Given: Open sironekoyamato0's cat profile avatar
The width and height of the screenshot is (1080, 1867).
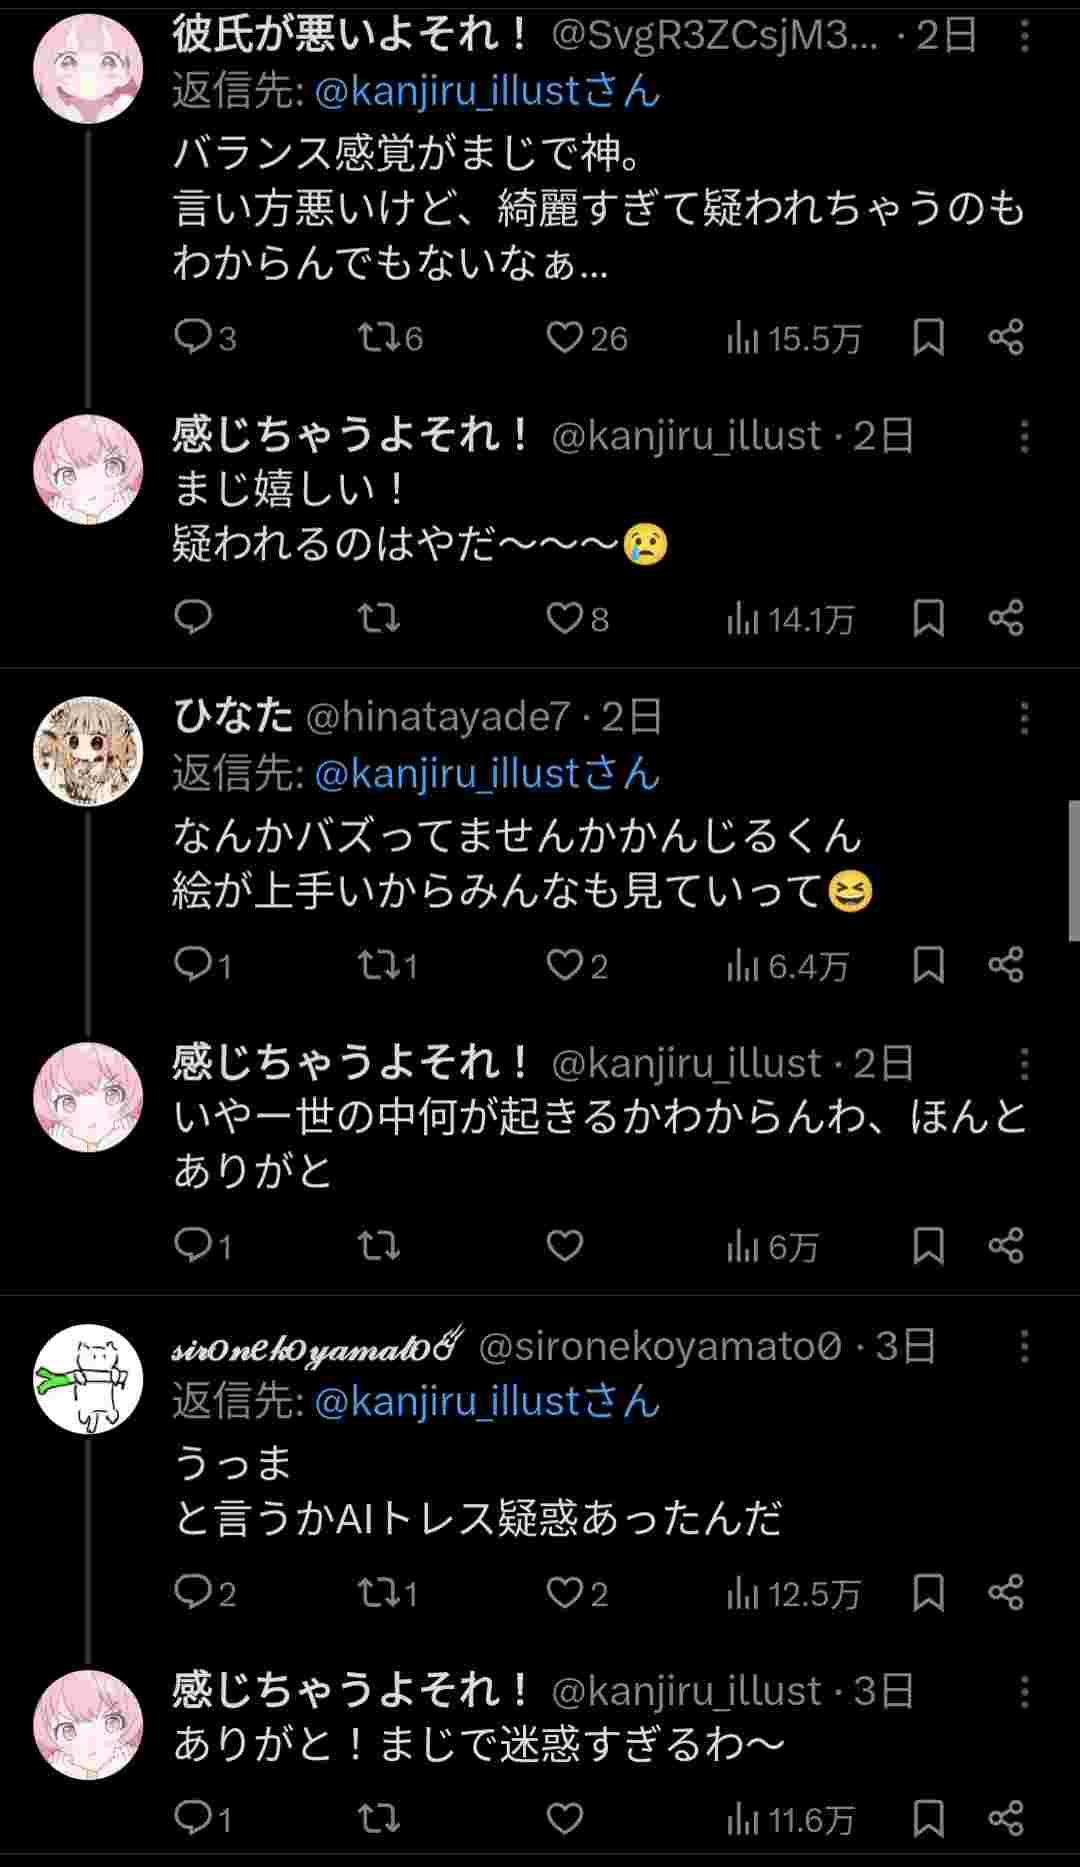Looking at the screenshot, I should tap(88, 1378).
